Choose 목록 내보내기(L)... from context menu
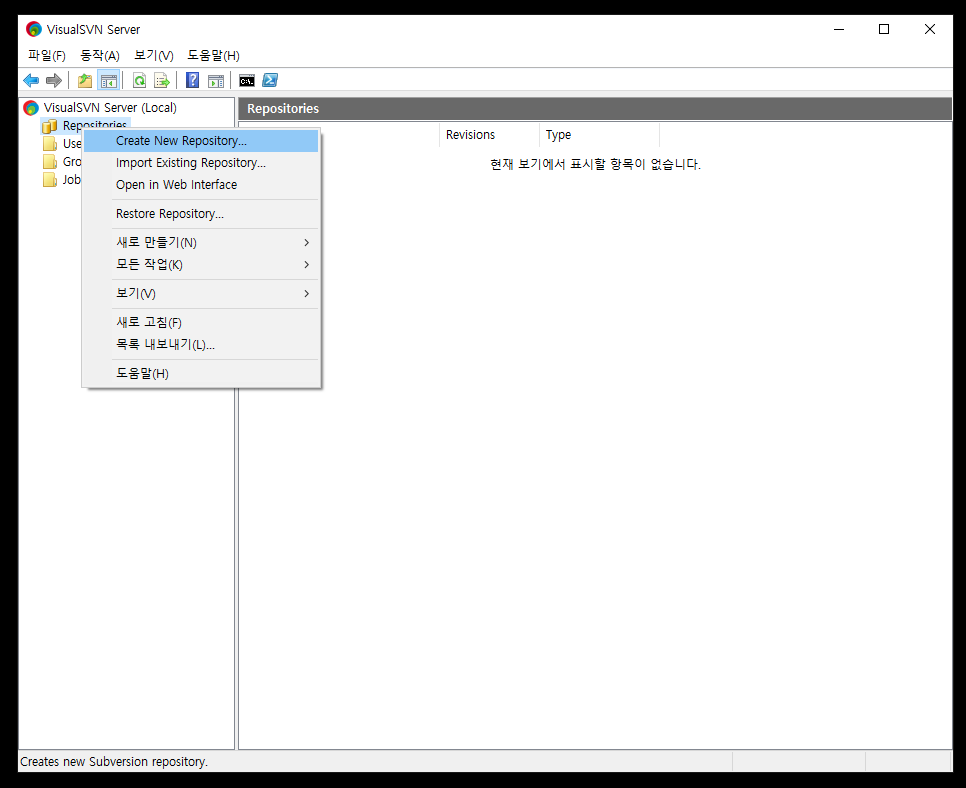 pos(201,345)
